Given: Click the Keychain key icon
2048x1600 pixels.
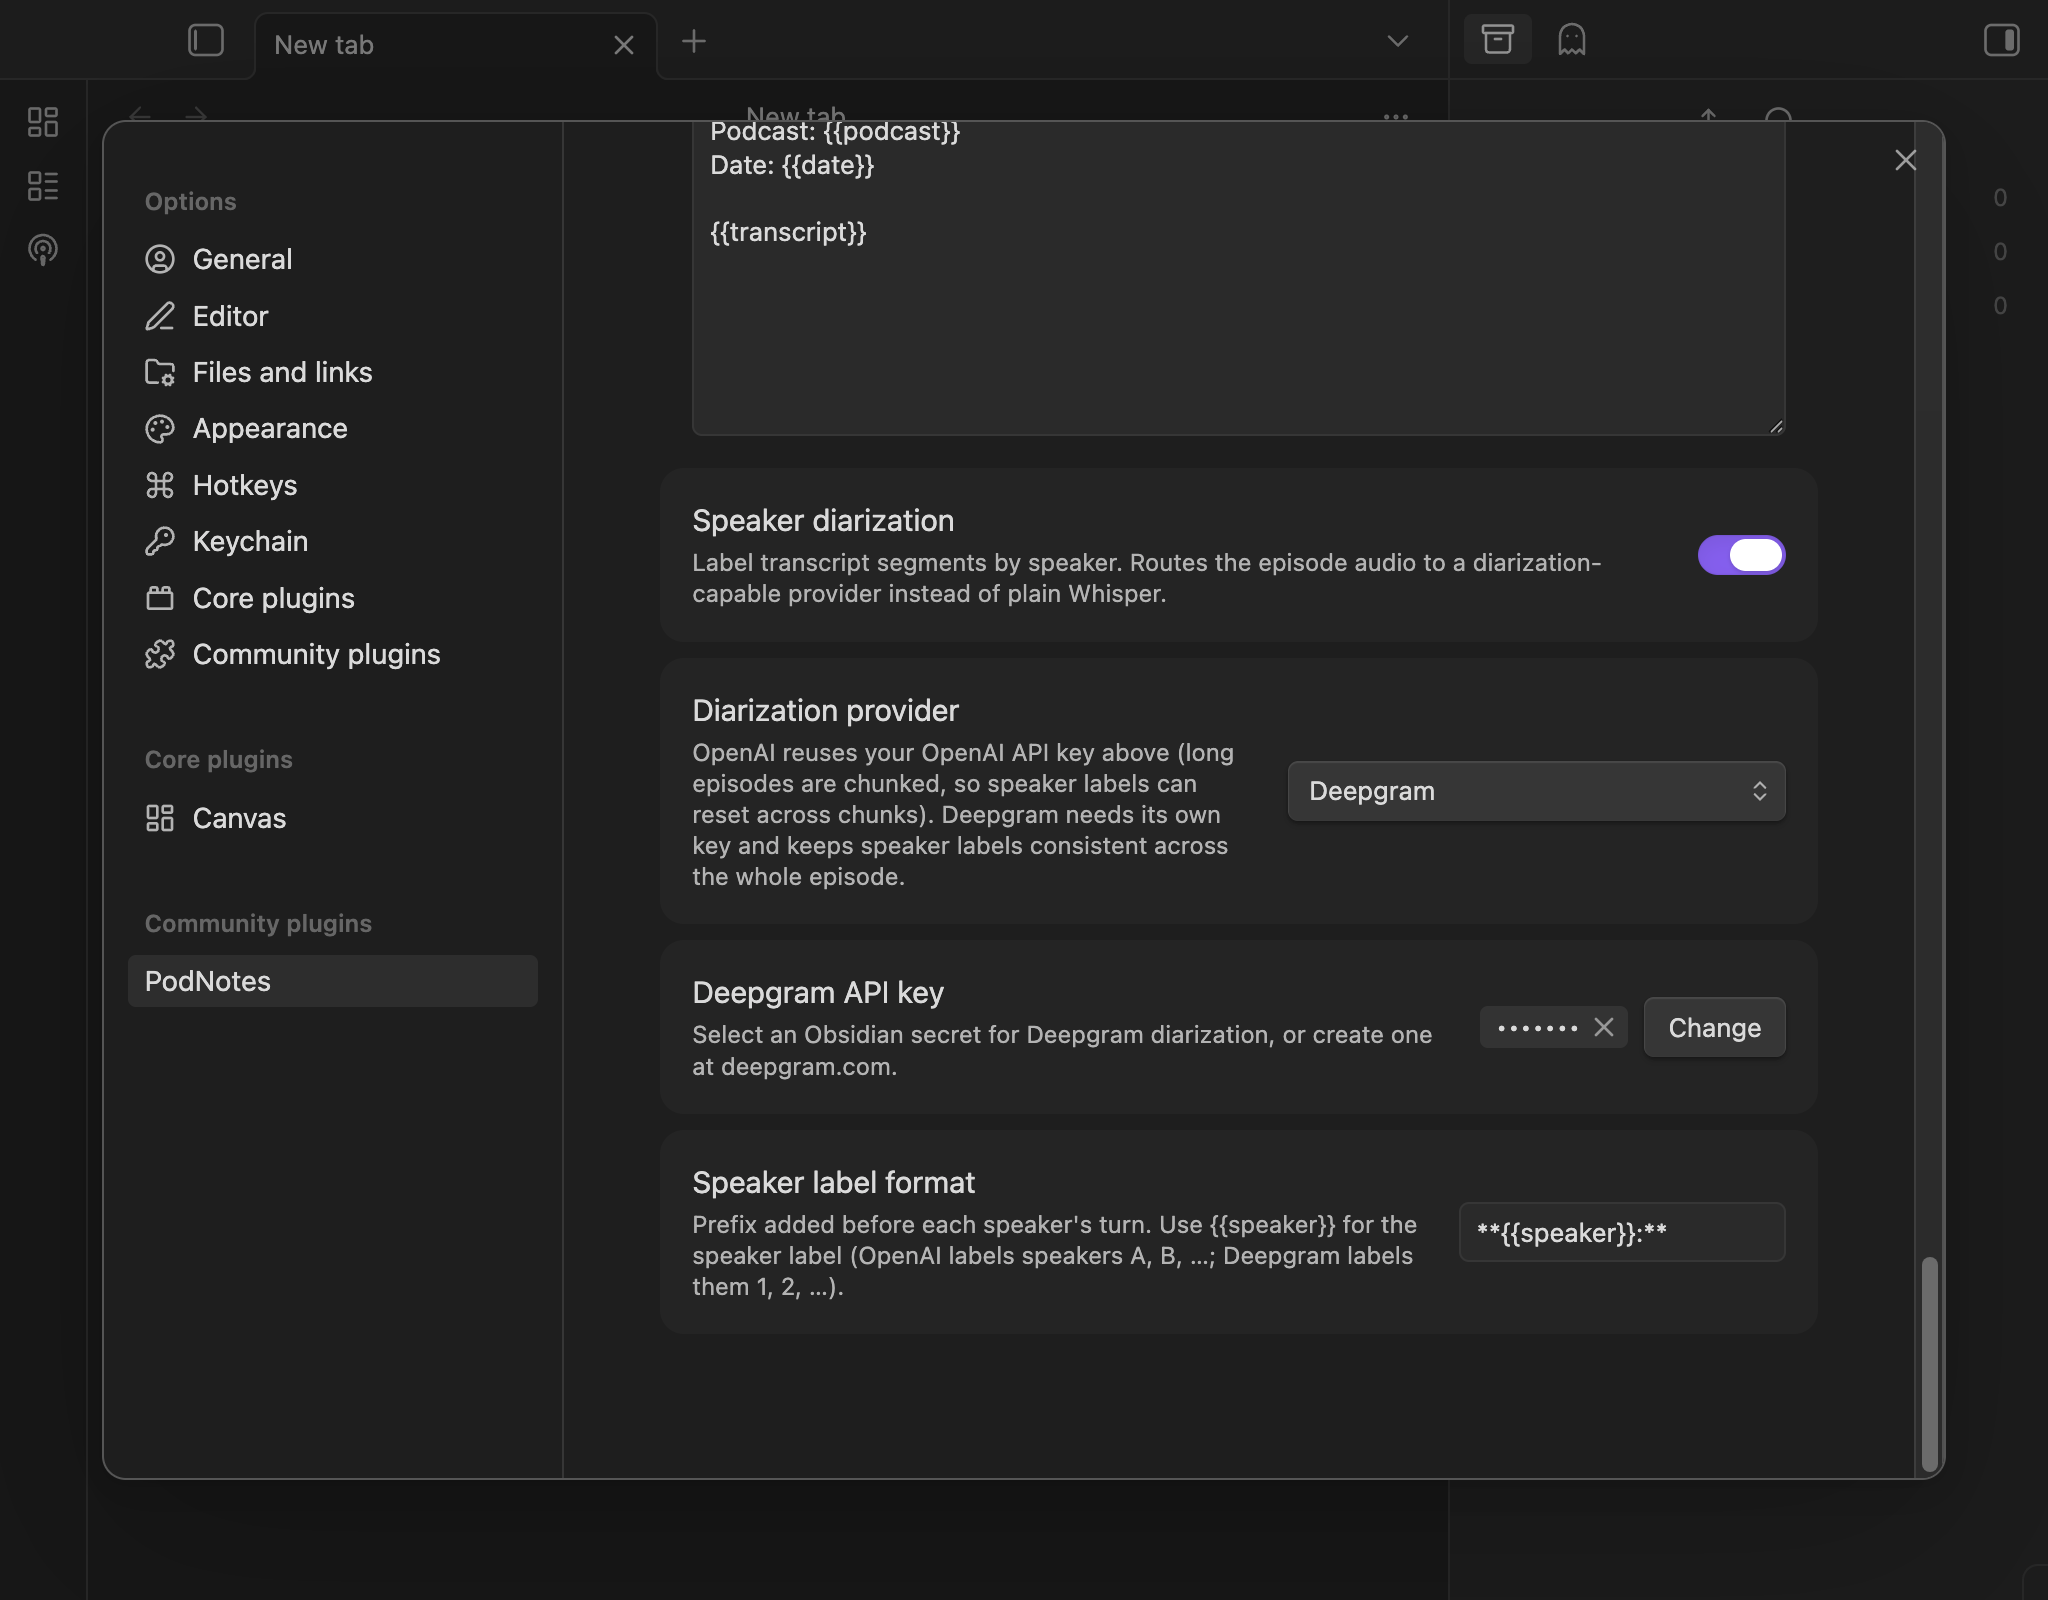Looking at the screenshot, I should pyautogui.click(x=160, y=541).
